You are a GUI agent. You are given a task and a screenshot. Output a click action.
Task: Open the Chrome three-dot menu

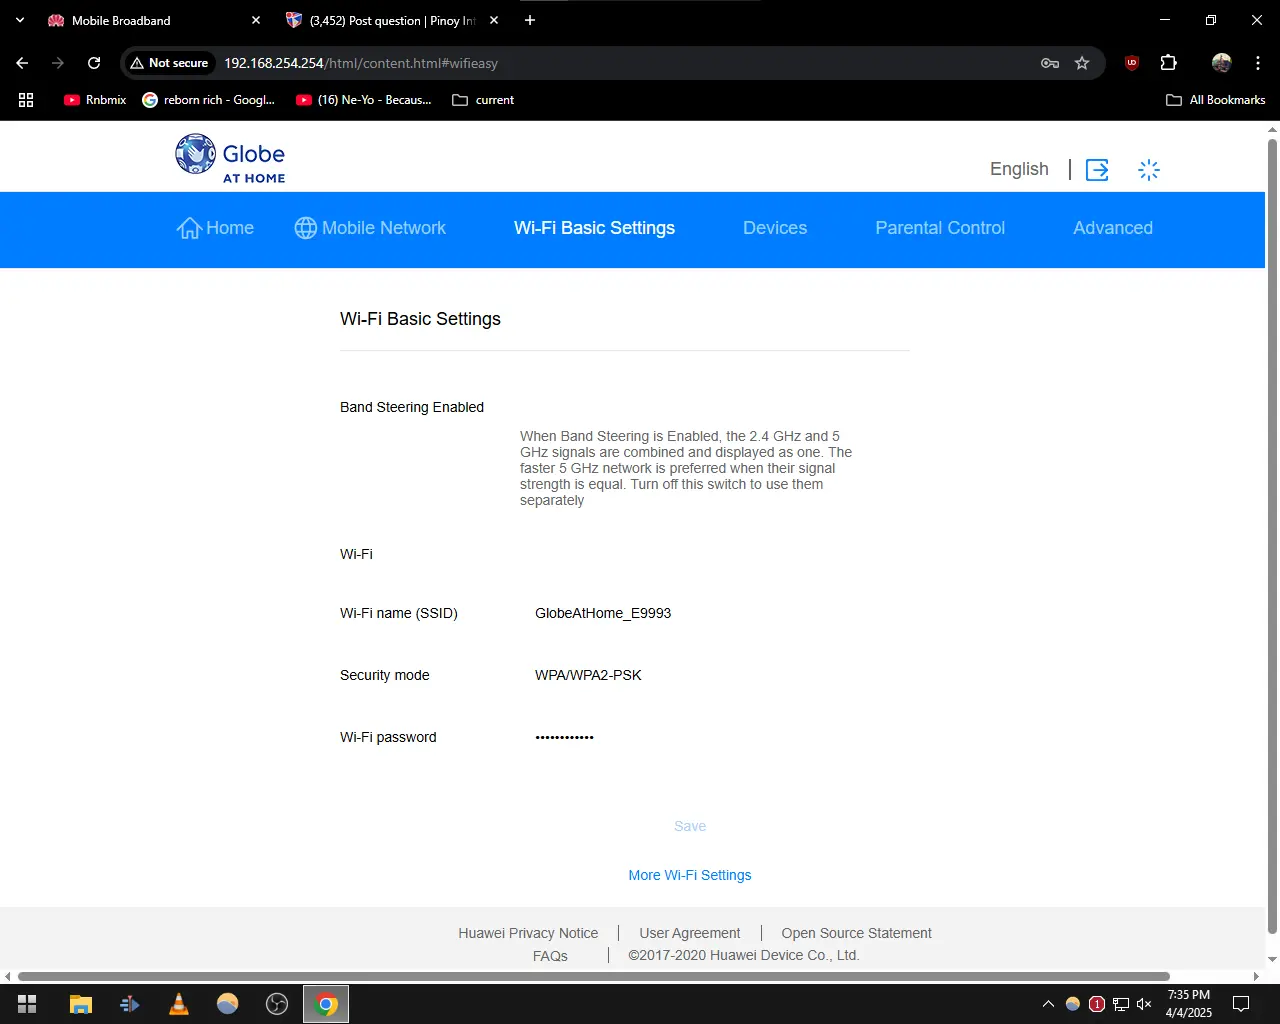point(1258,63)
